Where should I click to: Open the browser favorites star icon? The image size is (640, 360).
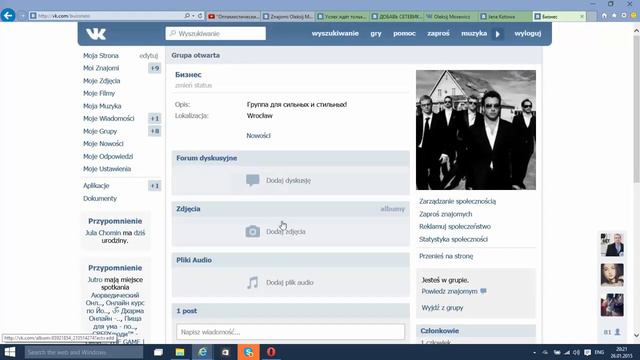coord(614,16)
